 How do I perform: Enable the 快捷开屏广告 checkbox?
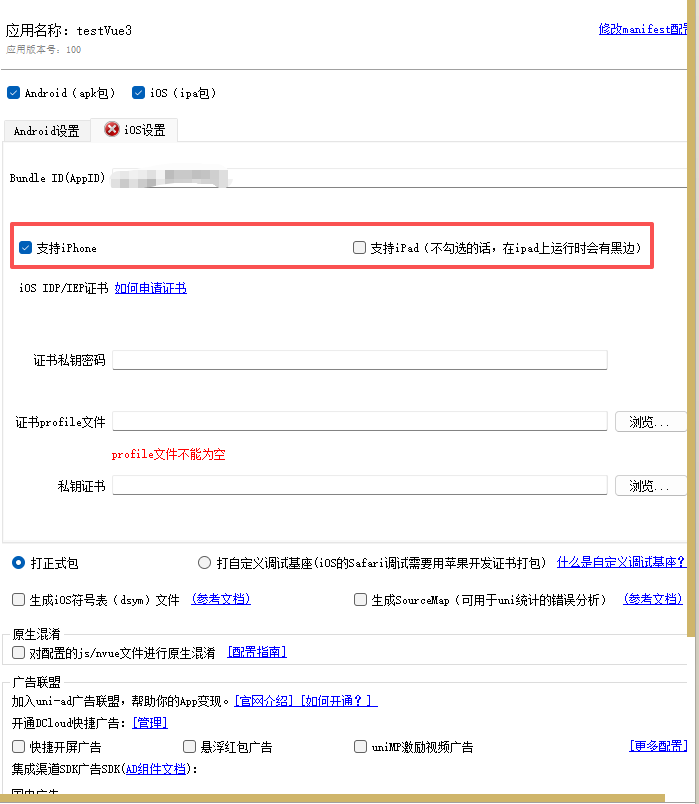point(18,747)
